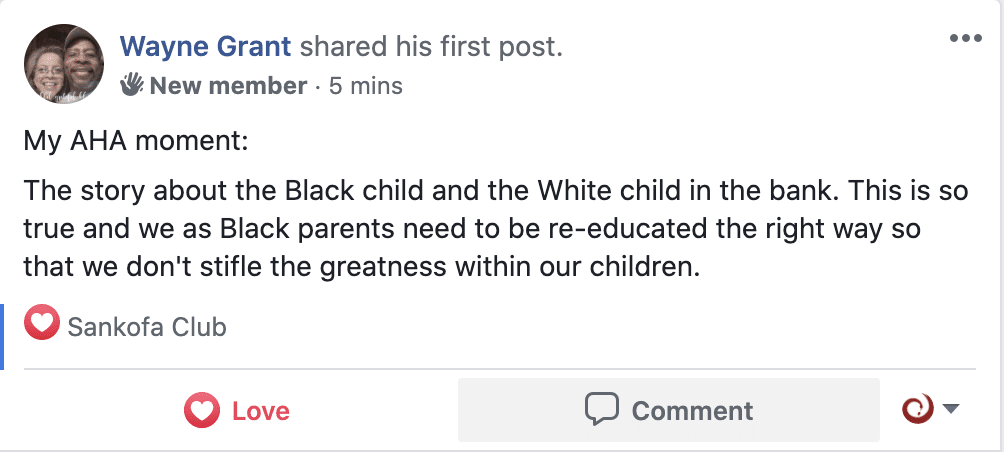
Task: Toggle the Love reaction text label
Action: [x=261, y=410]
